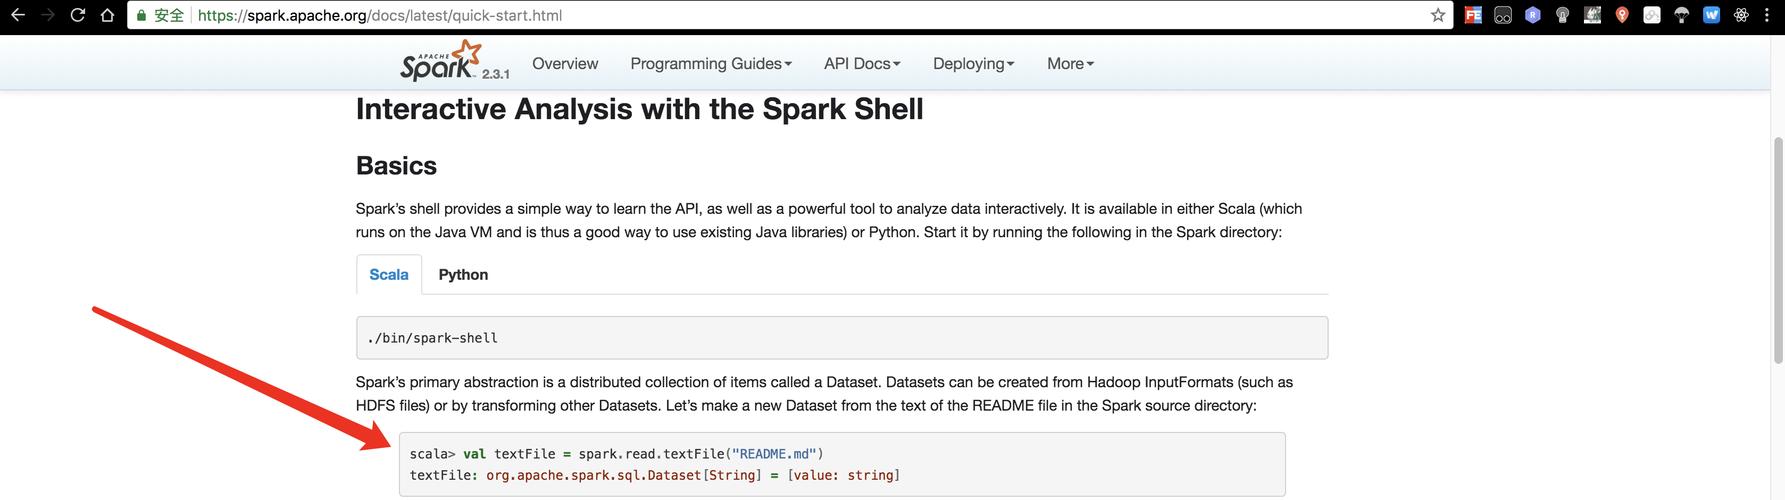Open the gray lightbulb extension icon
Image resolution: width=1785 pixels, height=500 pixels.
click(1563, 15)
